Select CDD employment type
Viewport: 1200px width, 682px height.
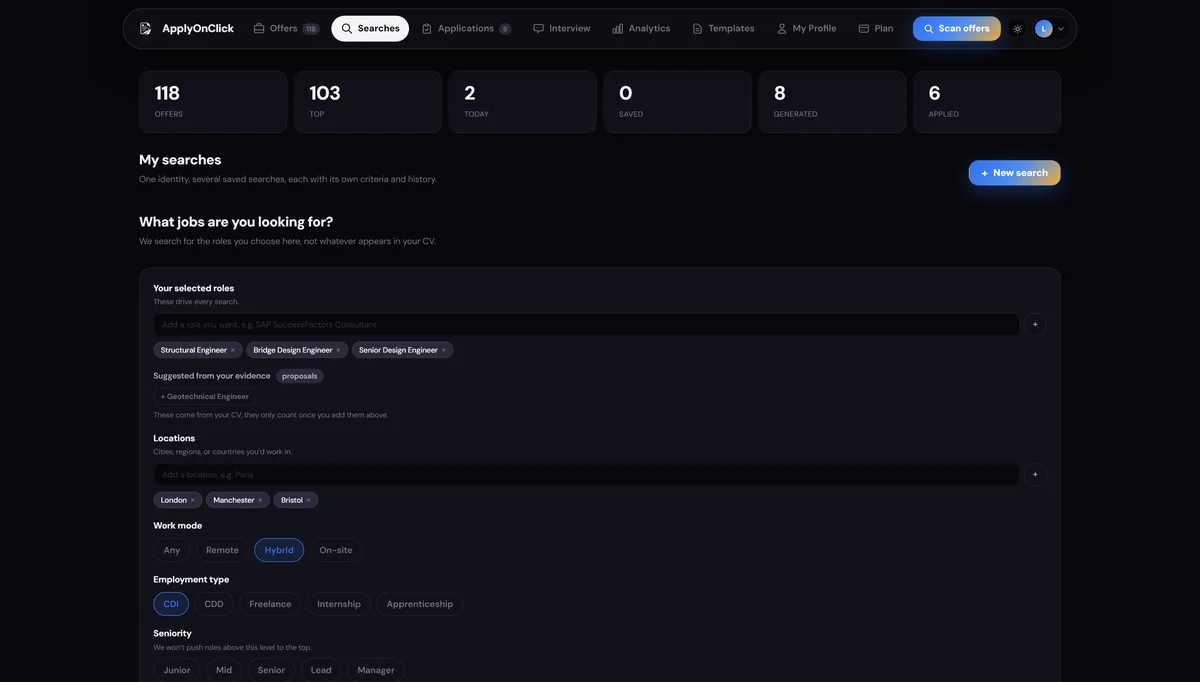(214, 604)
